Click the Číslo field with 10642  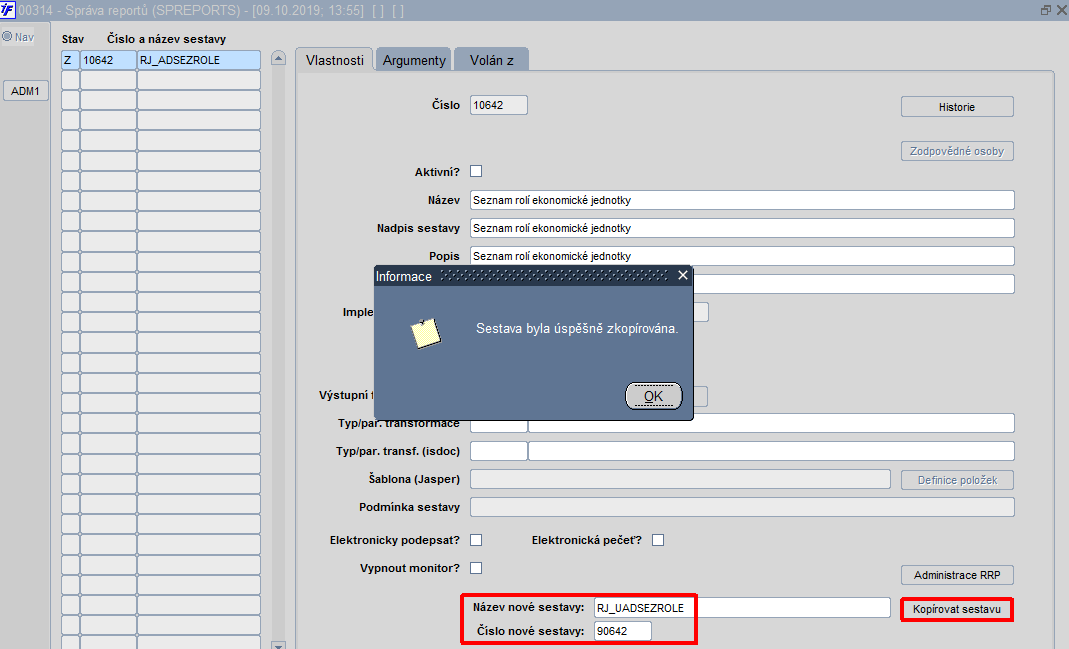click(498, 105)
